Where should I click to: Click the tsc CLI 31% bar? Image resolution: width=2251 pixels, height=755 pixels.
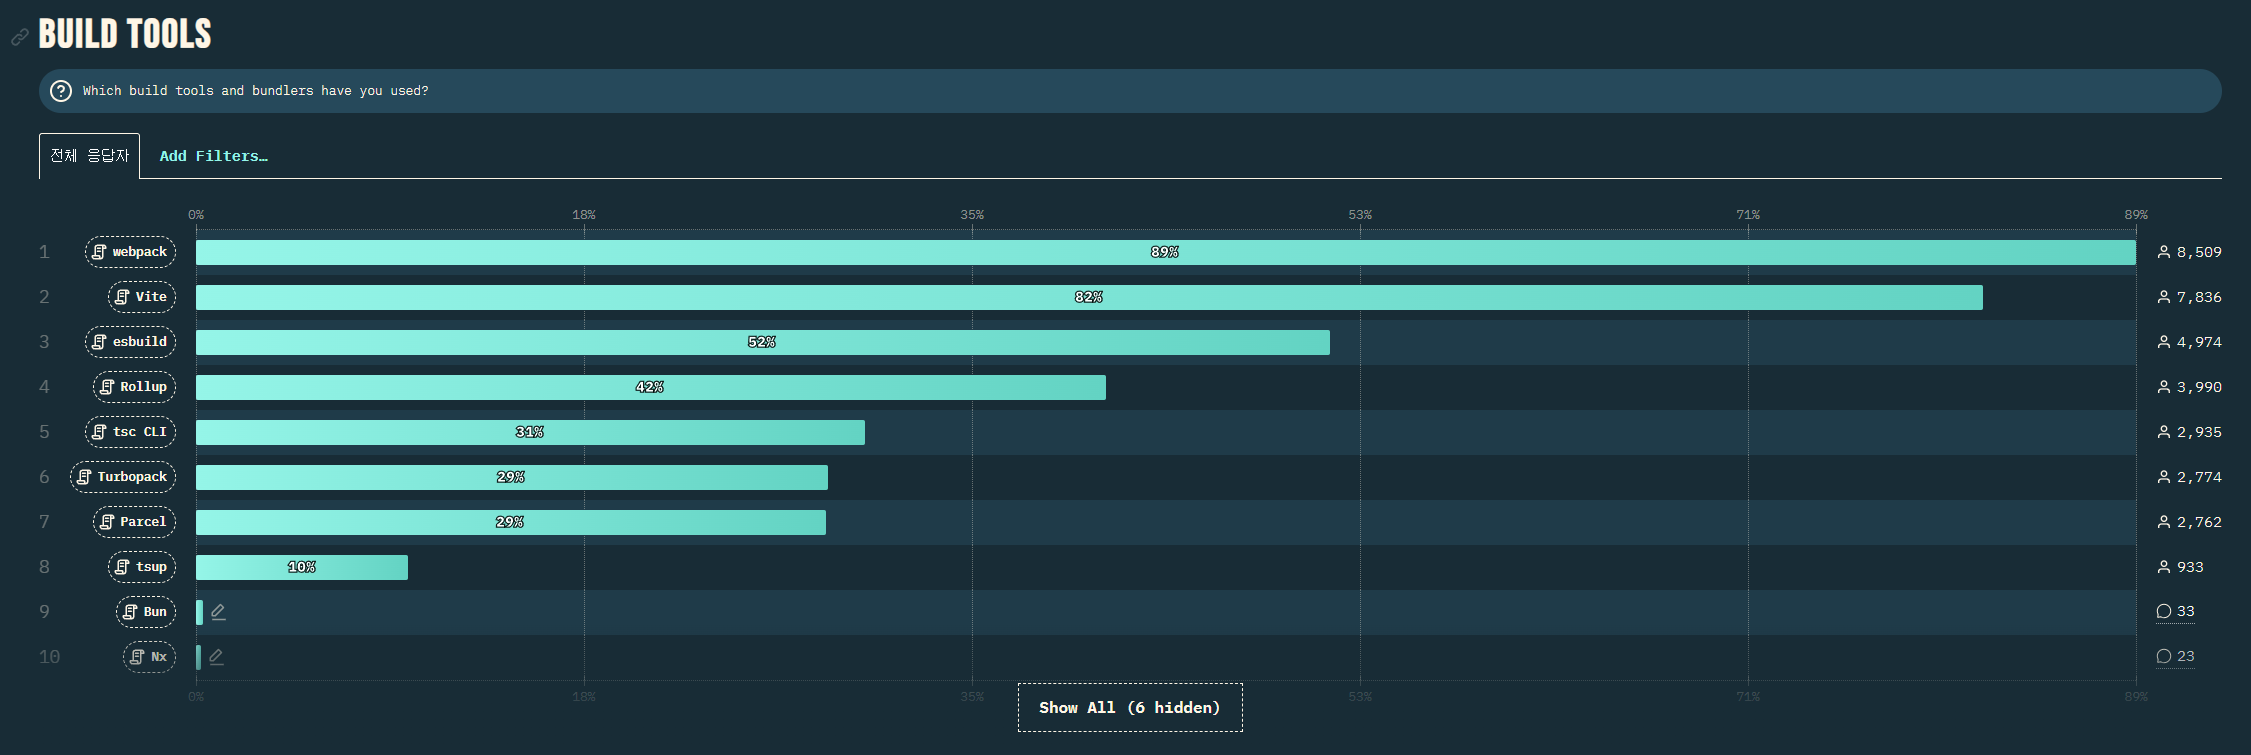(530, 432)
